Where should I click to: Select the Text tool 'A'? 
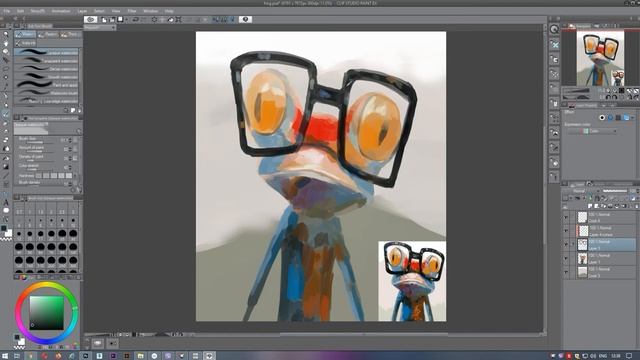6,202
